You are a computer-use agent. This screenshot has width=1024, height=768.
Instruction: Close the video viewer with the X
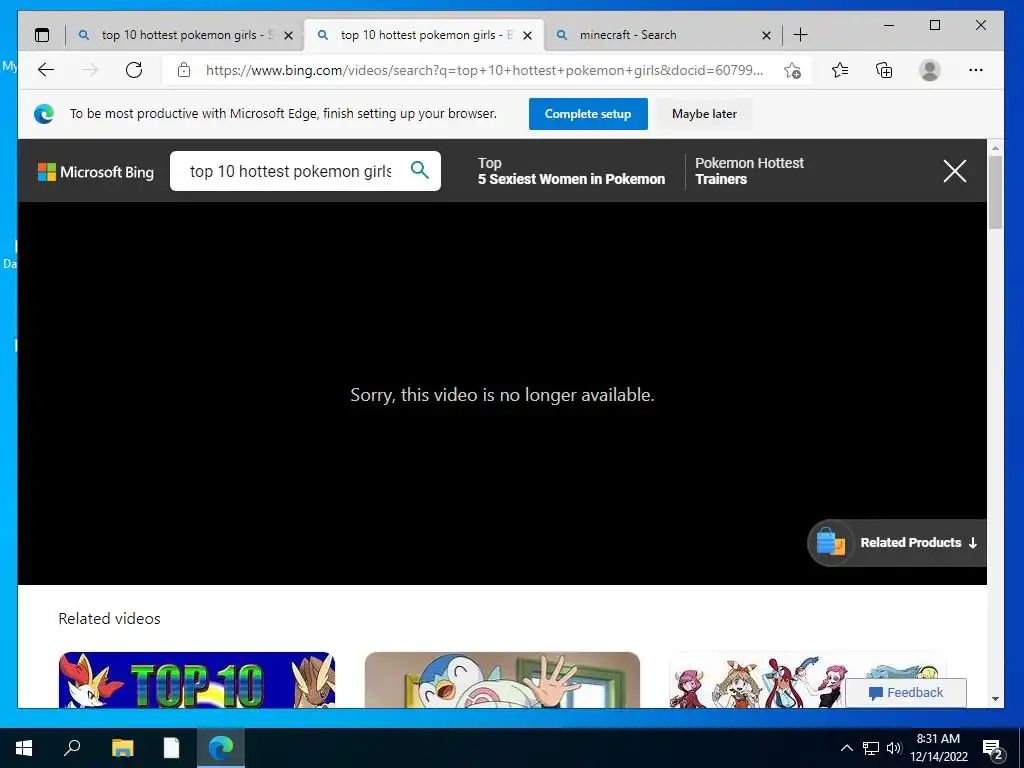(955, 171)
